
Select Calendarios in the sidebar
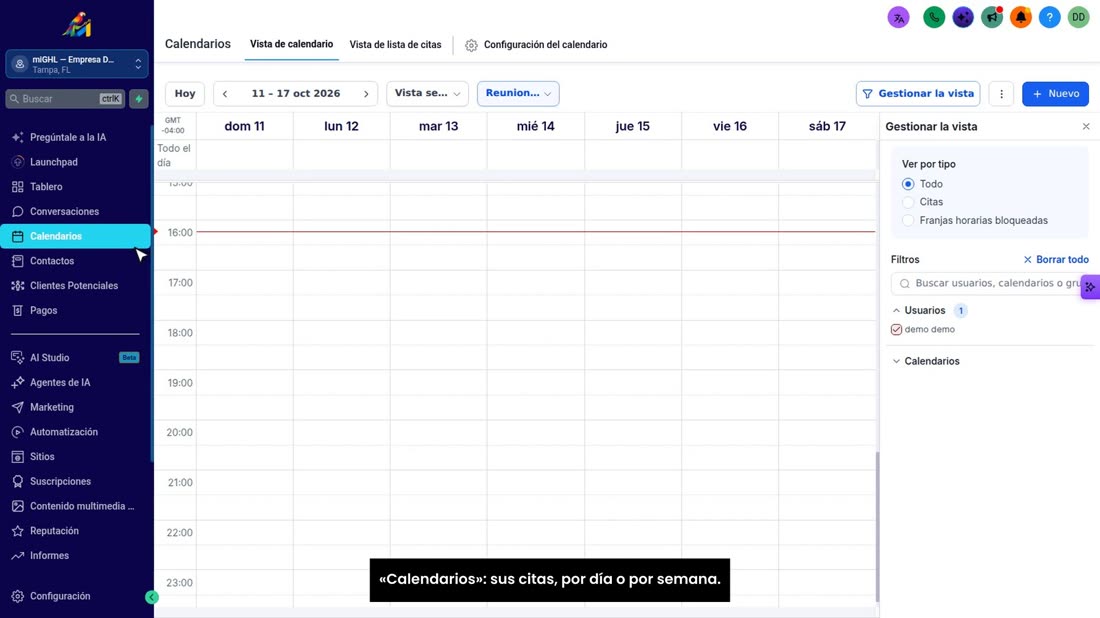[75, 236]
